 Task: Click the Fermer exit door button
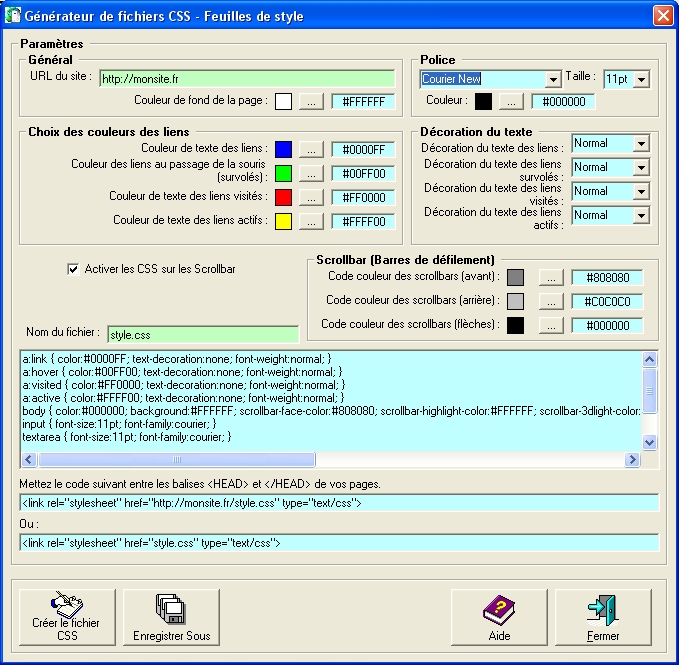coord(603,617)
